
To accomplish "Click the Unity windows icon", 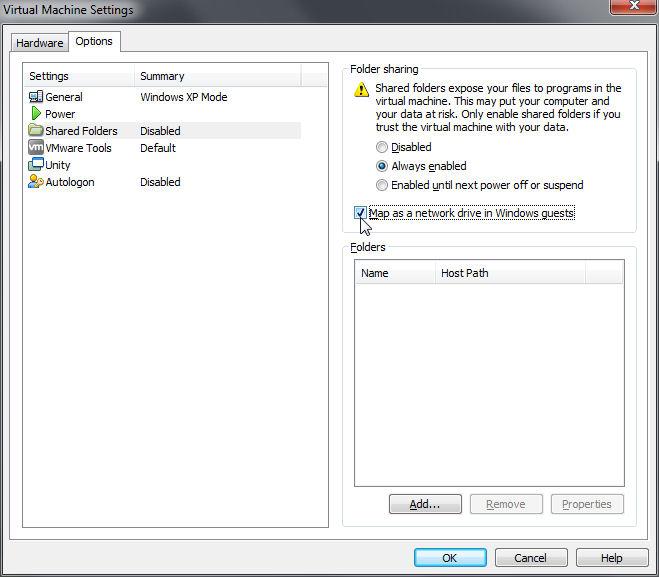I will [x=36, y=165].
